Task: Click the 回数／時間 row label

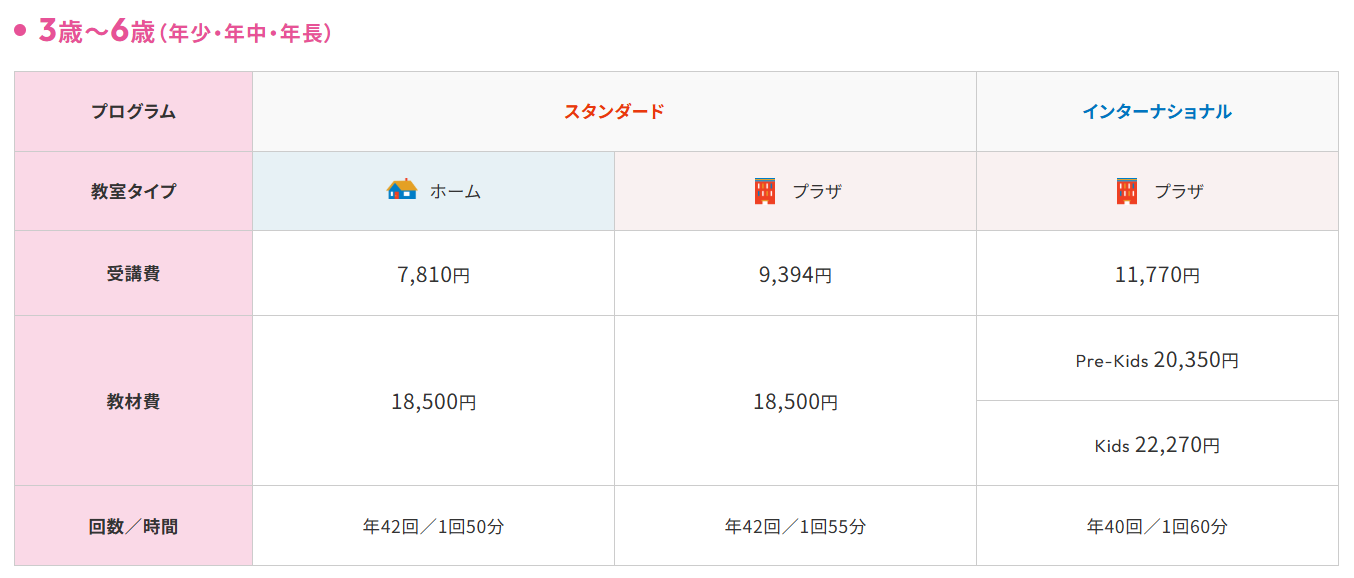Action: (133, 526)
